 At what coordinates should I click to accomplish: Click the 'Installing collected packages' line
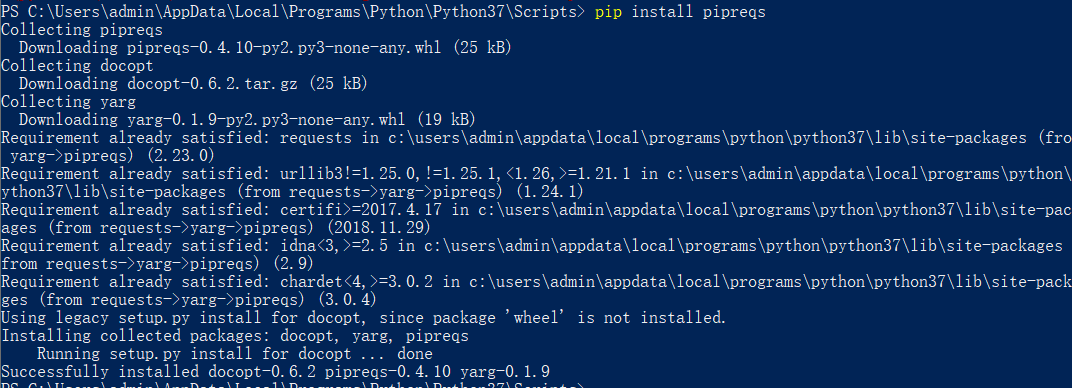(235, 335)
